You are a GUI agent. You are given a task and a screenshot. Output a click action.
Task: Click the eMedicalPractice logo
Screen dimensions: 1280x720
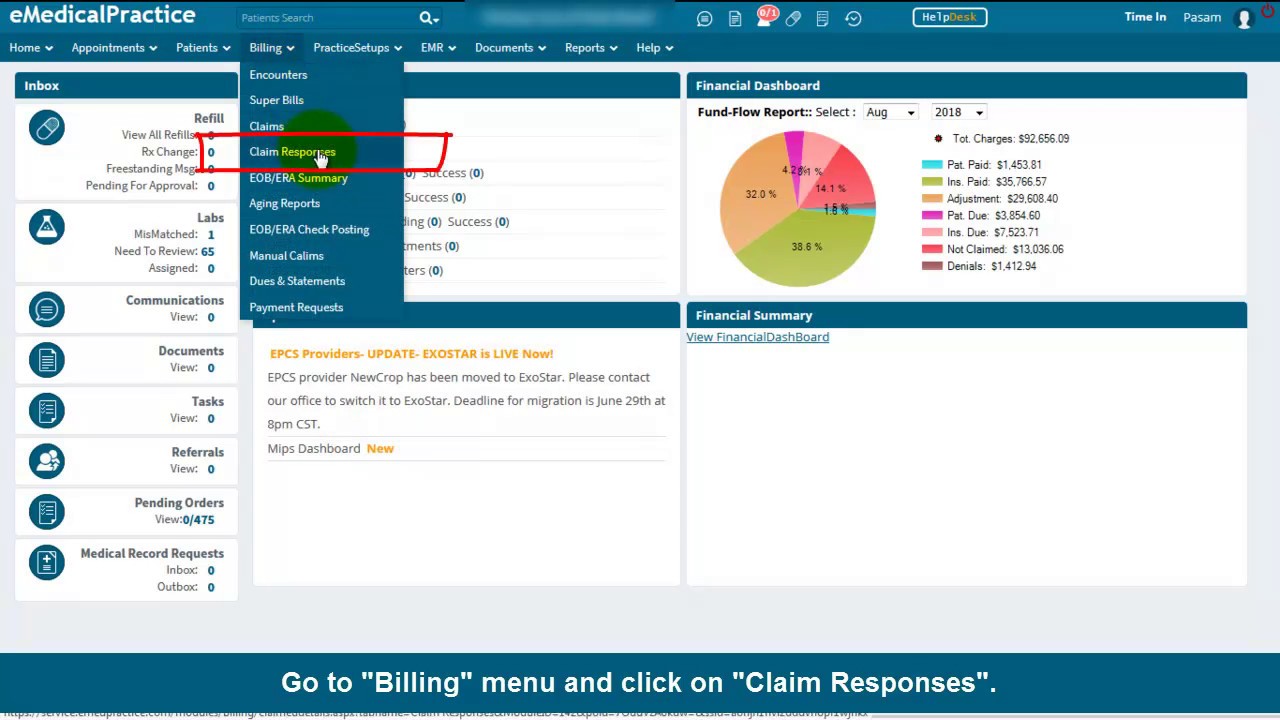102,15
